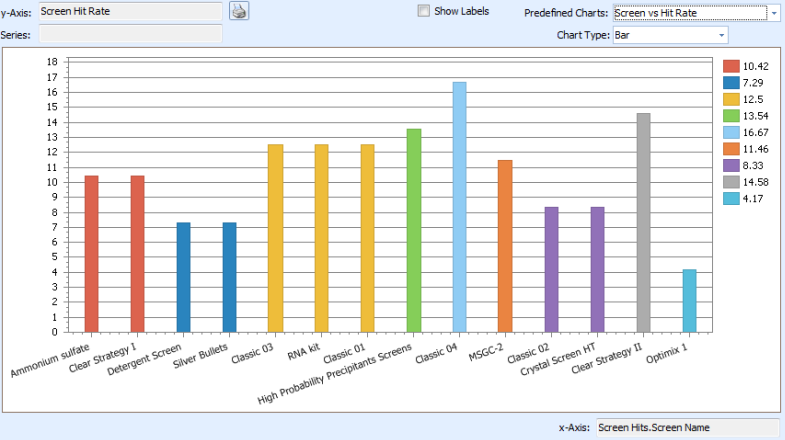Viewport: 785px width, 440px height.
Task: Select the Classic 01 bar
Action: 367,238
